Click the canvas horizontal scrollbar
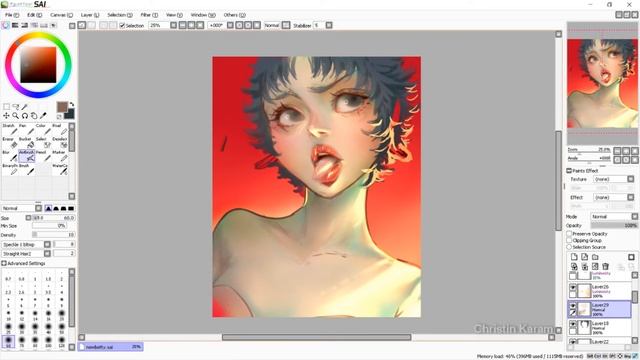Image resolution: width=640 pixels, height=360 pixels. [x=316, y=337]
